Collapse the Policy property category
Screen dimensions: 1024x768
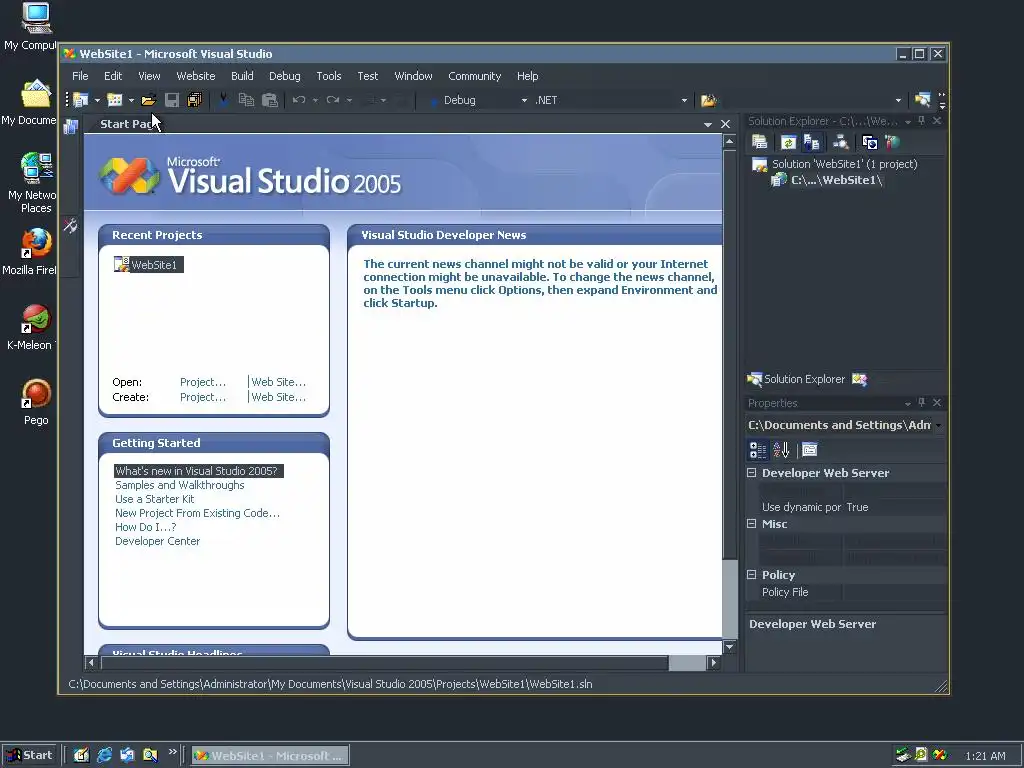pyautogui.click(x=752, y=575)
